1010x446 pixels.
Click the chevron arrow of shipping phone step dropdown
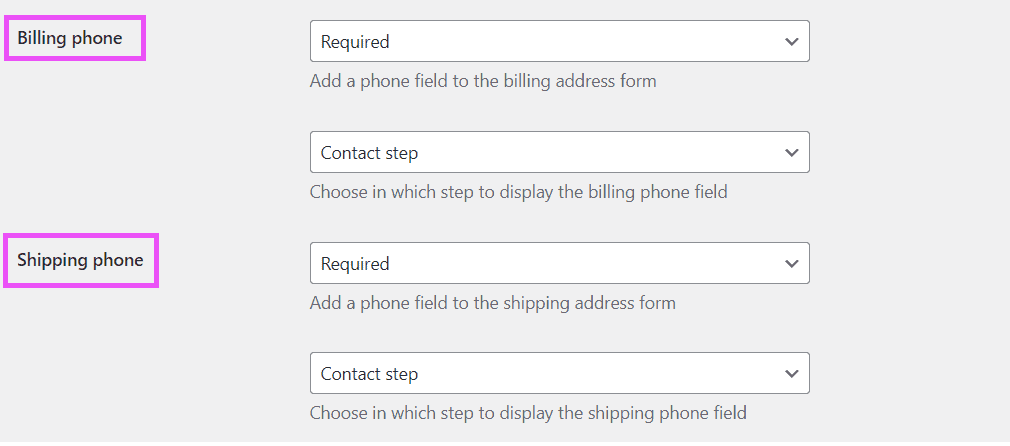(x=791, y=374)
